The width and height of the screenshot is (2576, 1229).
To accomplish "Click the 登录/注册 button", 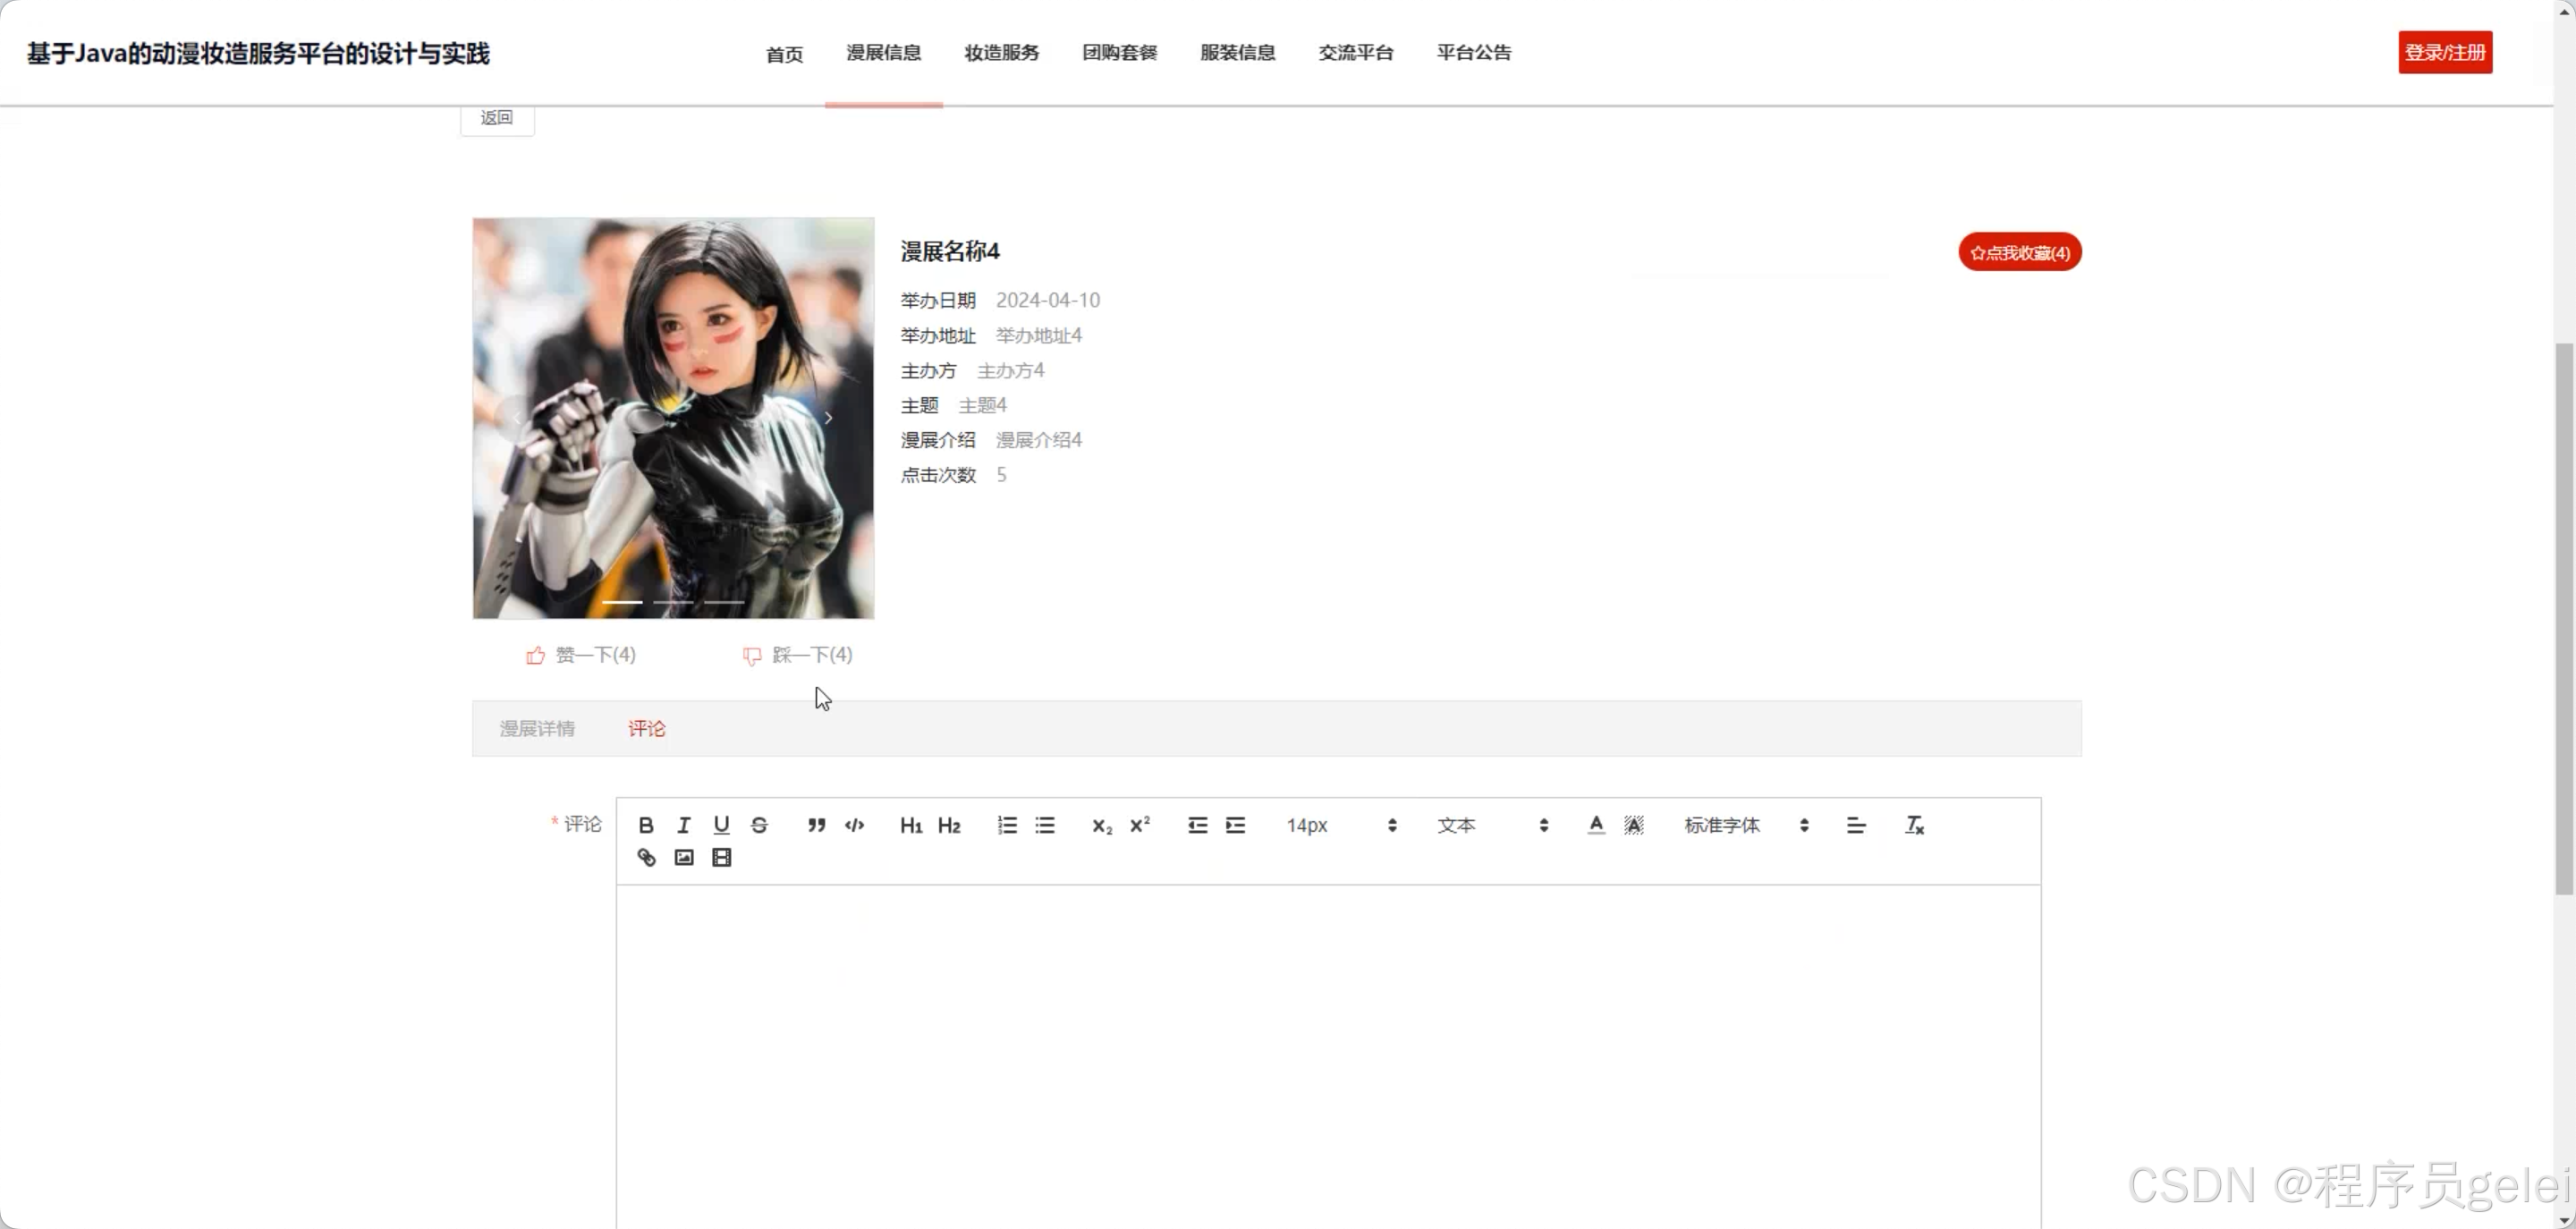I will click(2444, 52).
